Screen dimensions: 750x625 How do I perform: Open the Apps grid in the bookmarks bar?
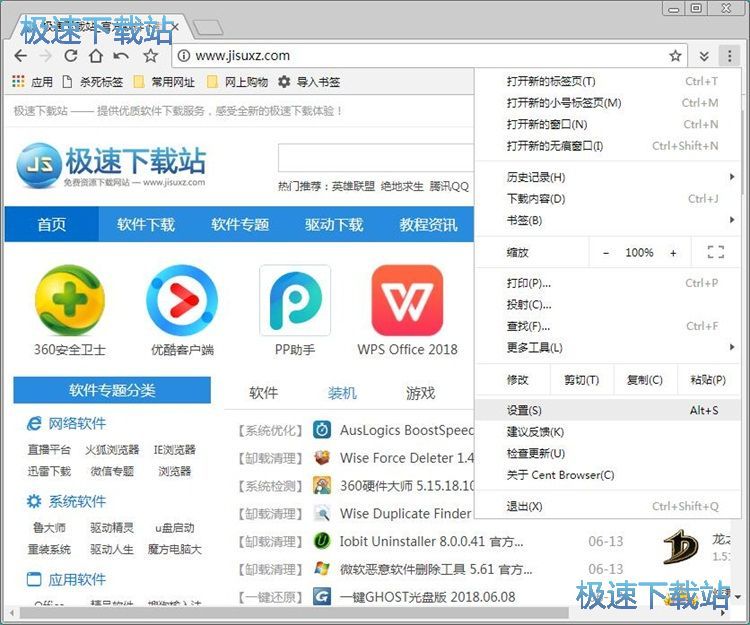pyautogui.click(x=32, y=82)
